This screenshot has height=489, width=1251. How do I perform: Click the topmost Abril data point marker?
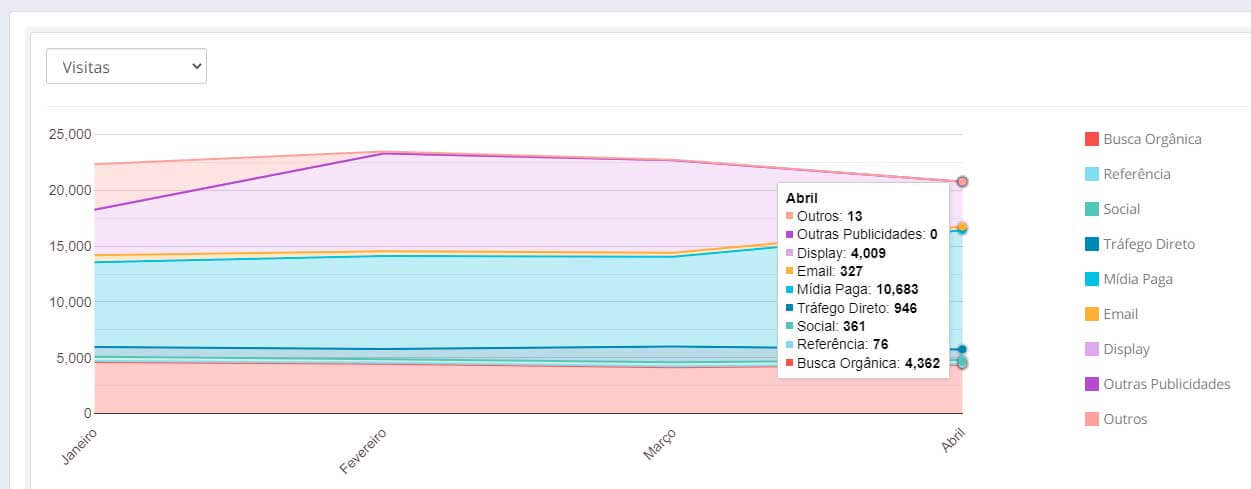(x=962, y=181)
